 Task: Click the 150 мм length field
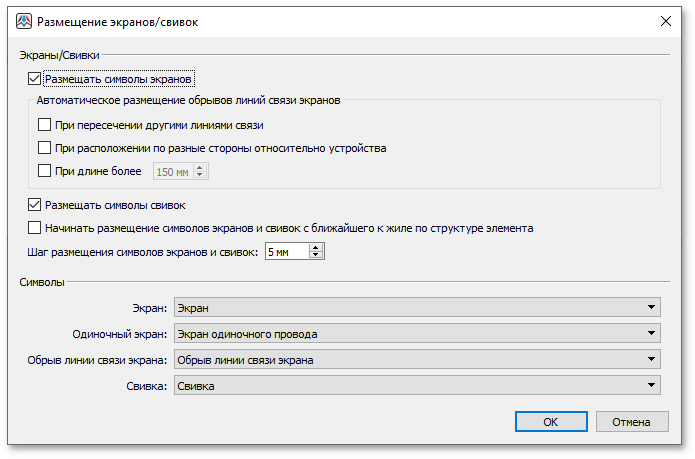pyautogui.click(x=173, y=171)
